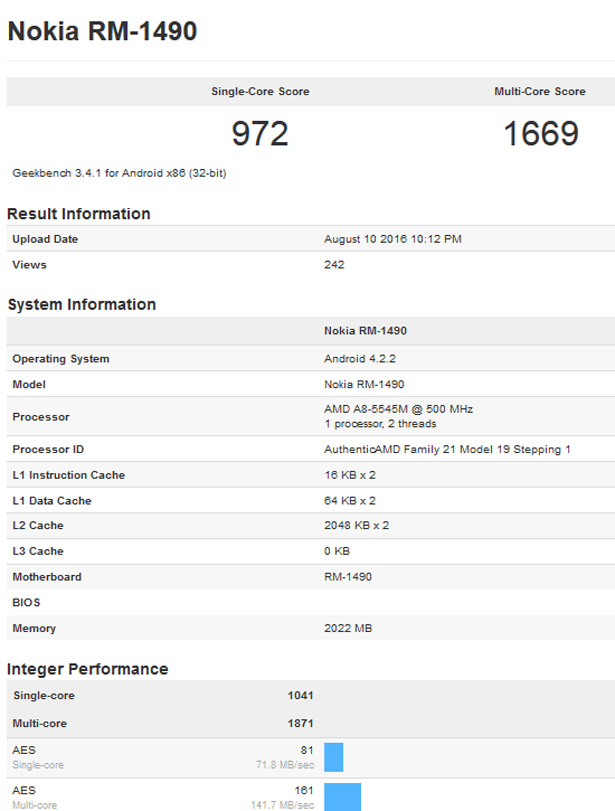Select the AES single-core score 81
Viewport: 615px width, 811px height.
pos(307,750)
